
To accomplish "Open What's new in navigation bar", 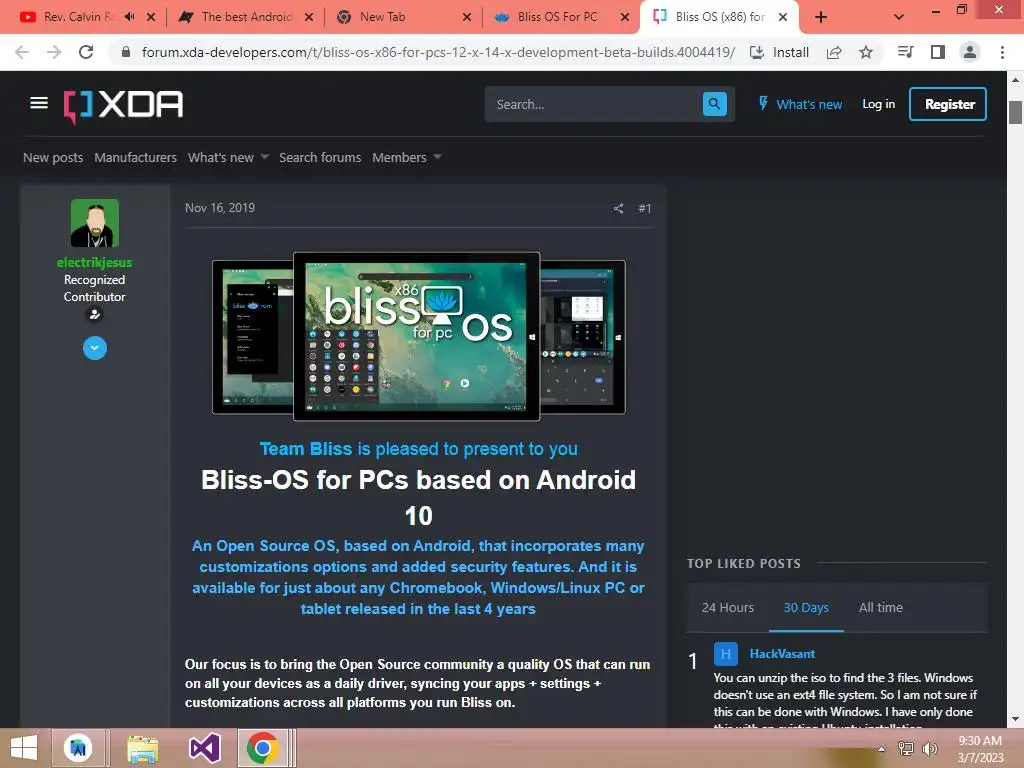I will [221, 157].
